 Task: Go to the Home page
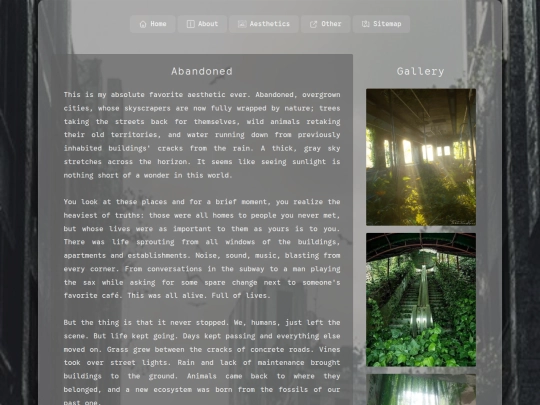click(x=153, y=24)
